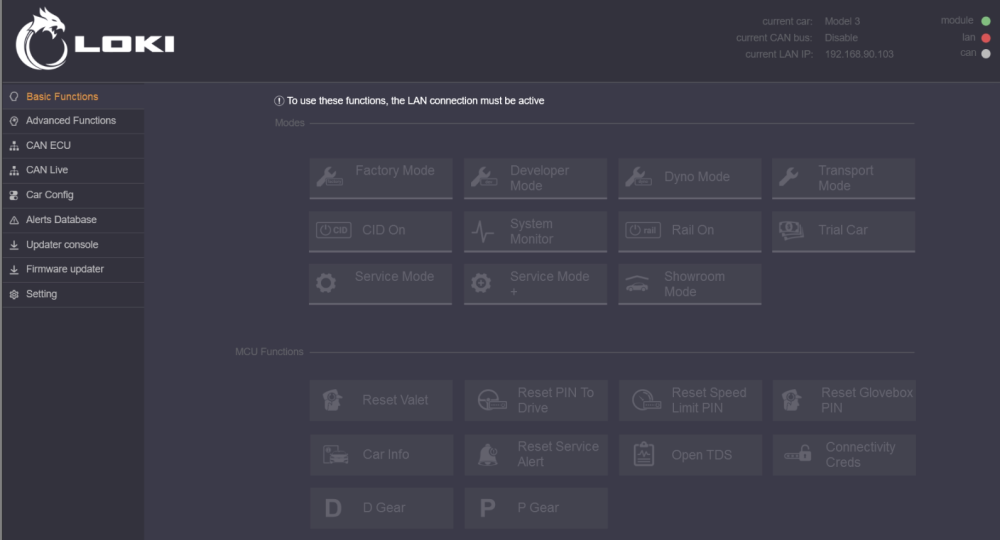The width and height of the screenshot is (1000, 540).
Task: Click the Open TDS clipboard icon
Action: coord(644,454)
